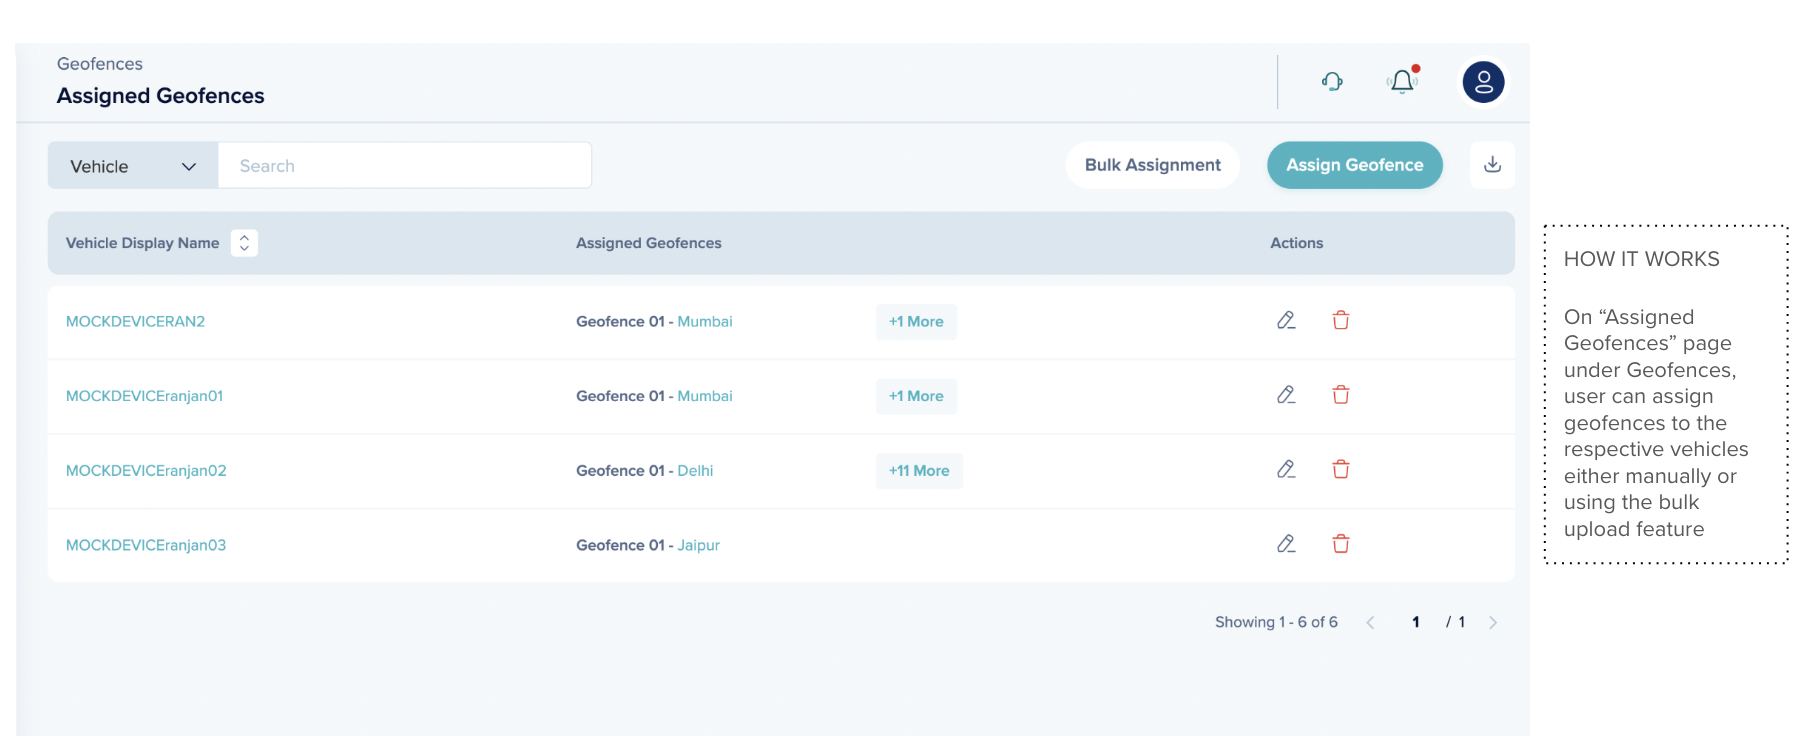Expand +11 More geofences for MOCKDEVICEranjan02

919,471
